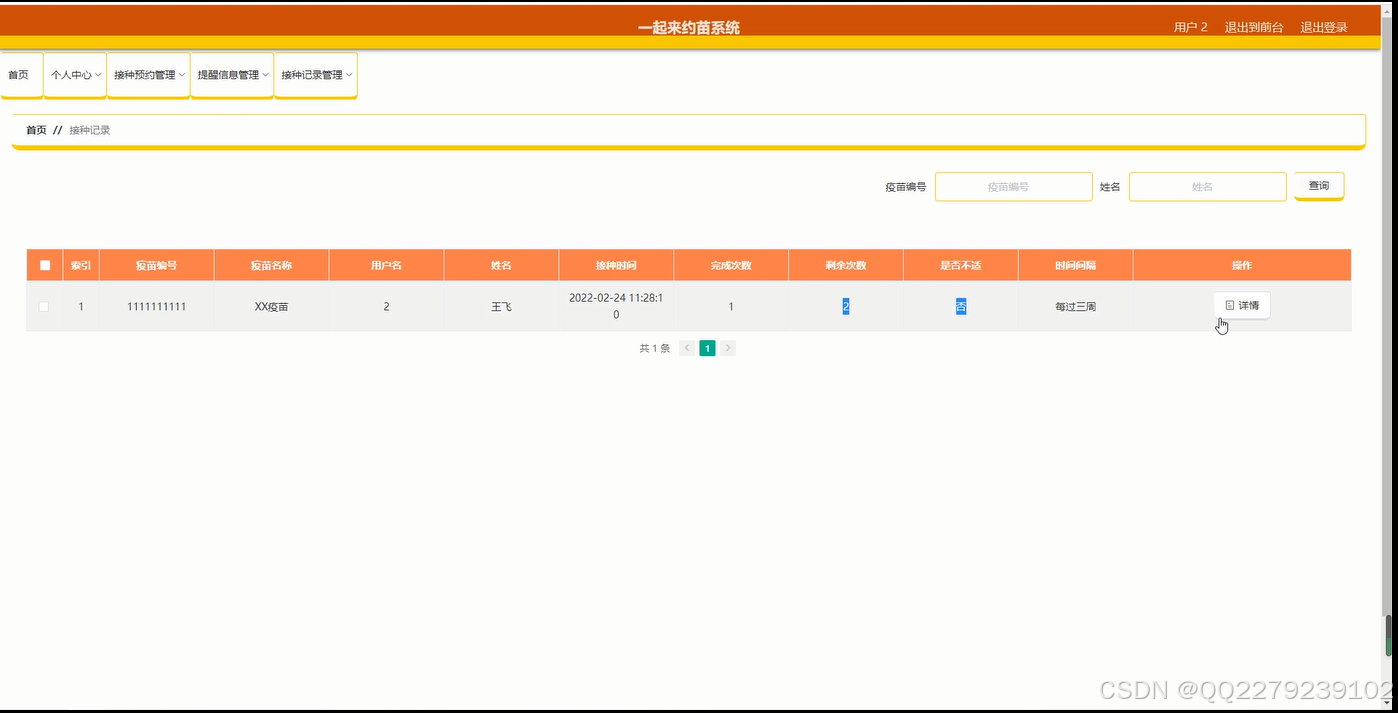Expand the 接种预约管理 menu
Screen dimensions: 1398x713
click(x=143, y=74)
